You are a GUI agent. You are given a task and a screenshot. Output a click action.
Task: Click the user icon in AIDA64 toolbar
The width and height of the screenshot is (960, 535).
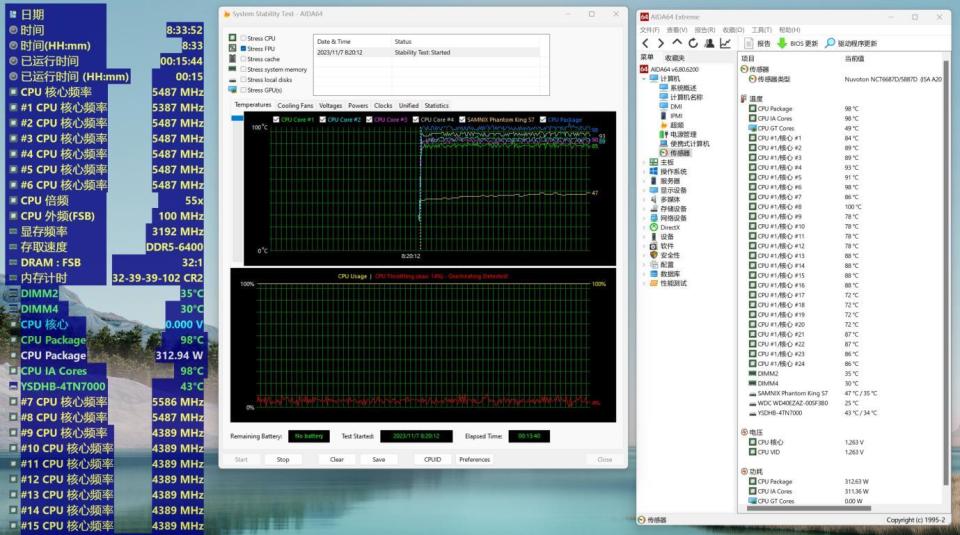[x=709, y=43]
